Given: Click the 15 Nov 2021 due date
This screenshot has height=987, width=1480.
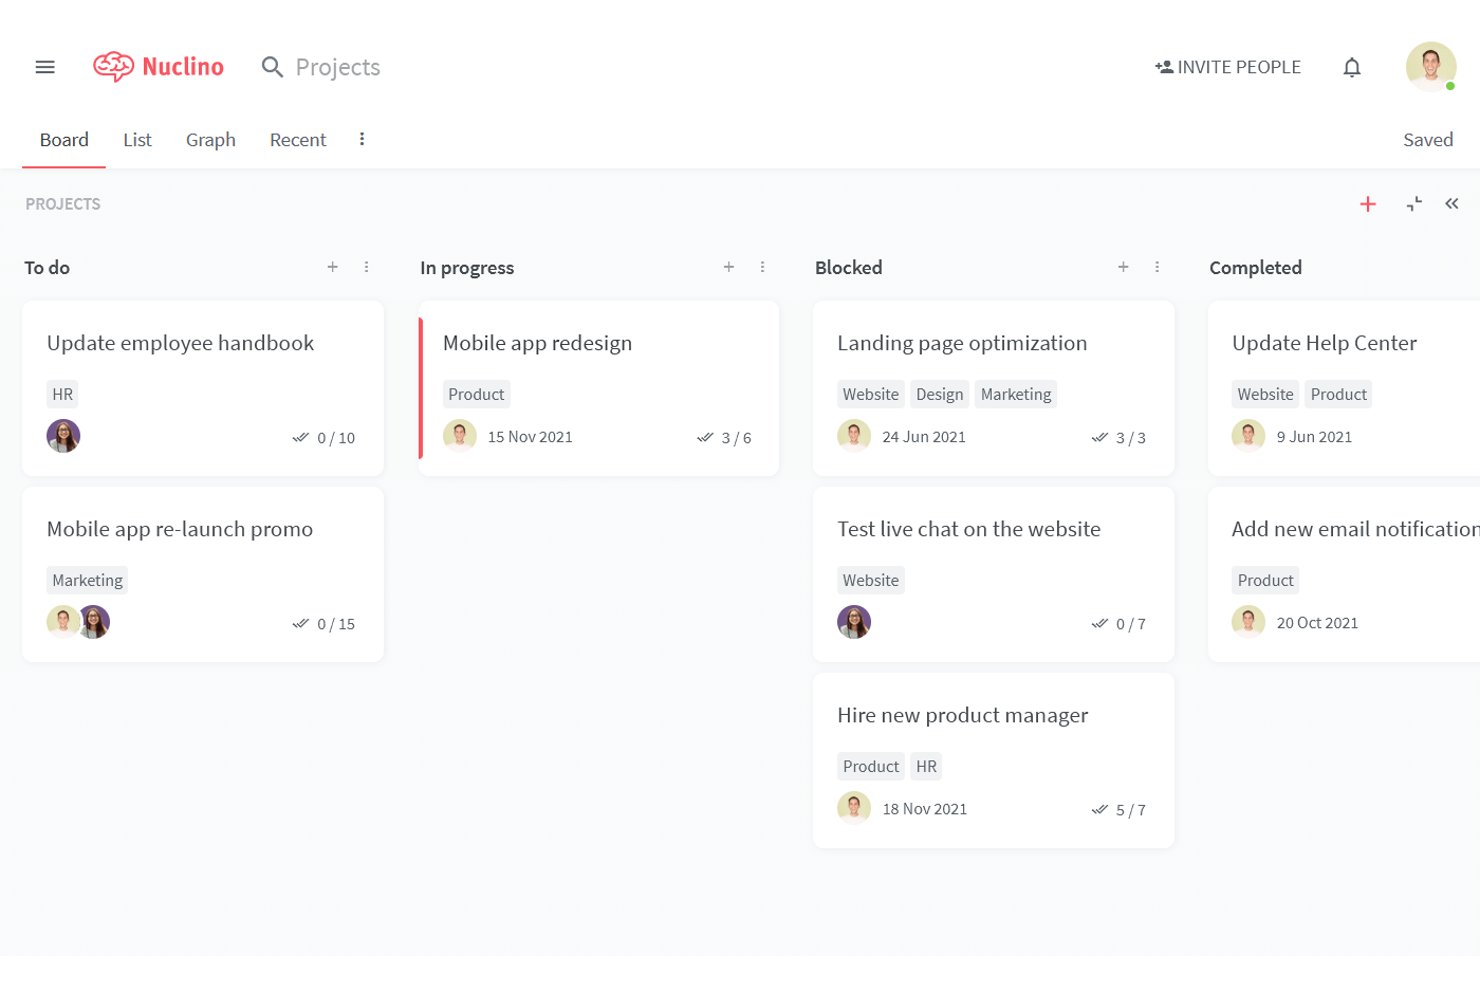Looking at the screenshot, I should (530, 437).
